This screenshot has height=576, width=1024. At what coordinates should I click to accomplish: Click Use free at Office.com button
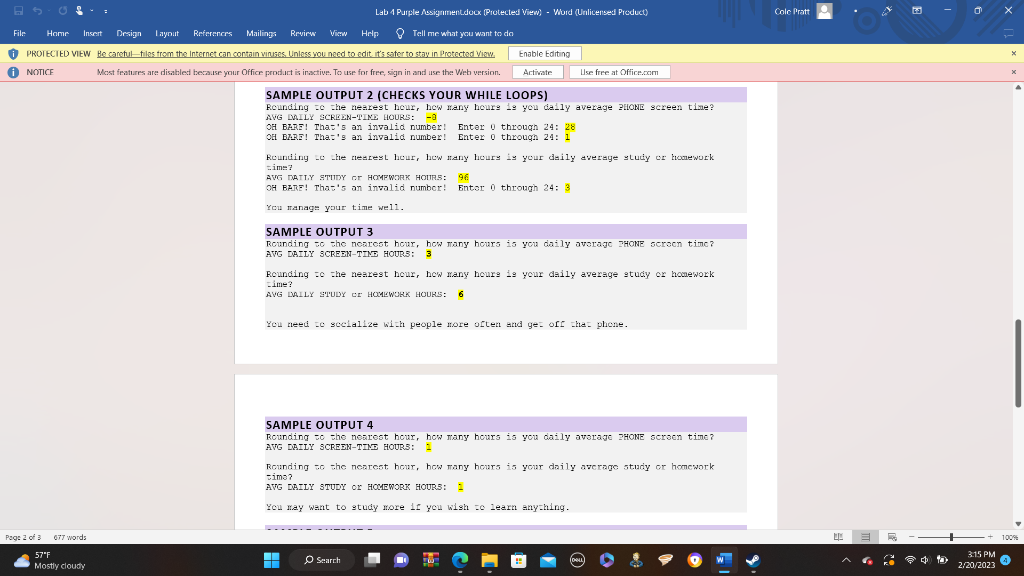(619, 72)
